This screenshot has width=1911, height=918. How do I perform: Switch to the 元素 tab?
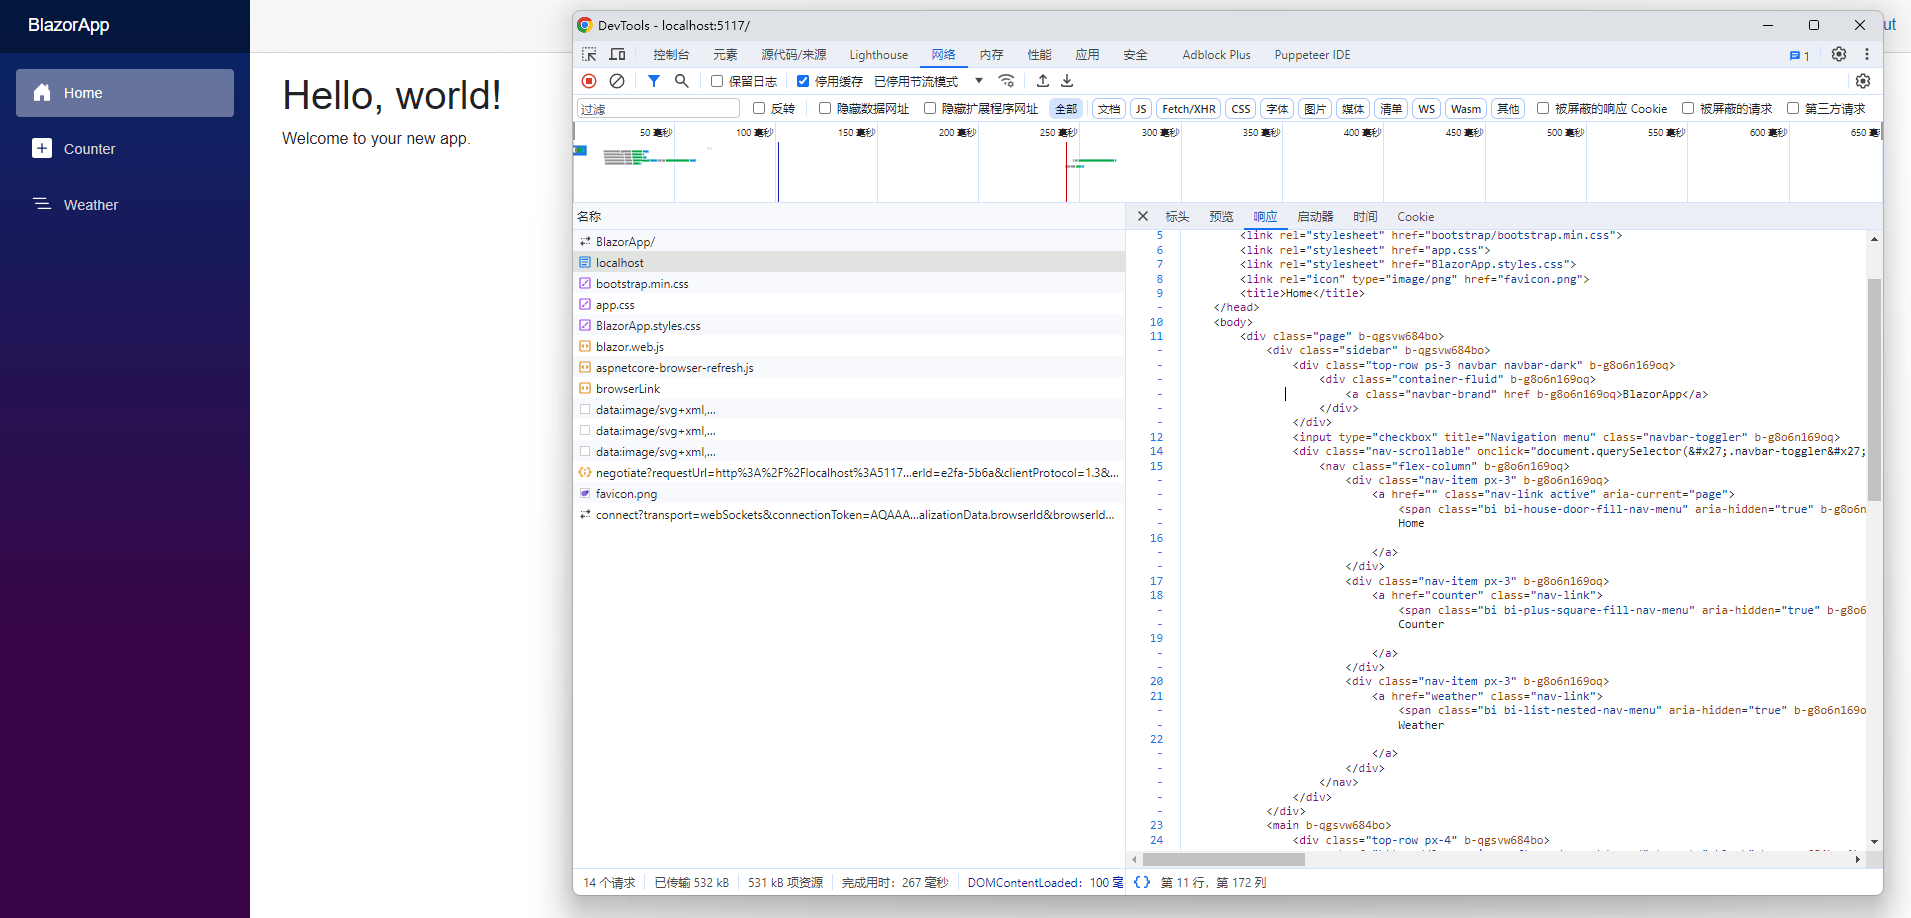tap(725, 55)
